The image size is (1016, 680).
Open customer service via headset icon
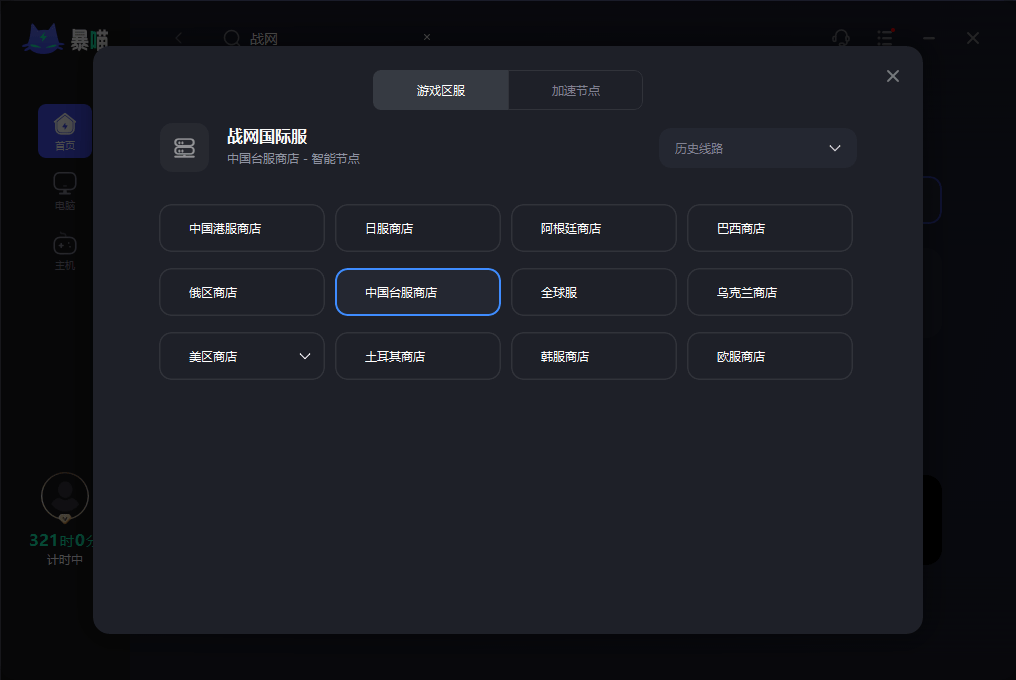pos(841,38)
